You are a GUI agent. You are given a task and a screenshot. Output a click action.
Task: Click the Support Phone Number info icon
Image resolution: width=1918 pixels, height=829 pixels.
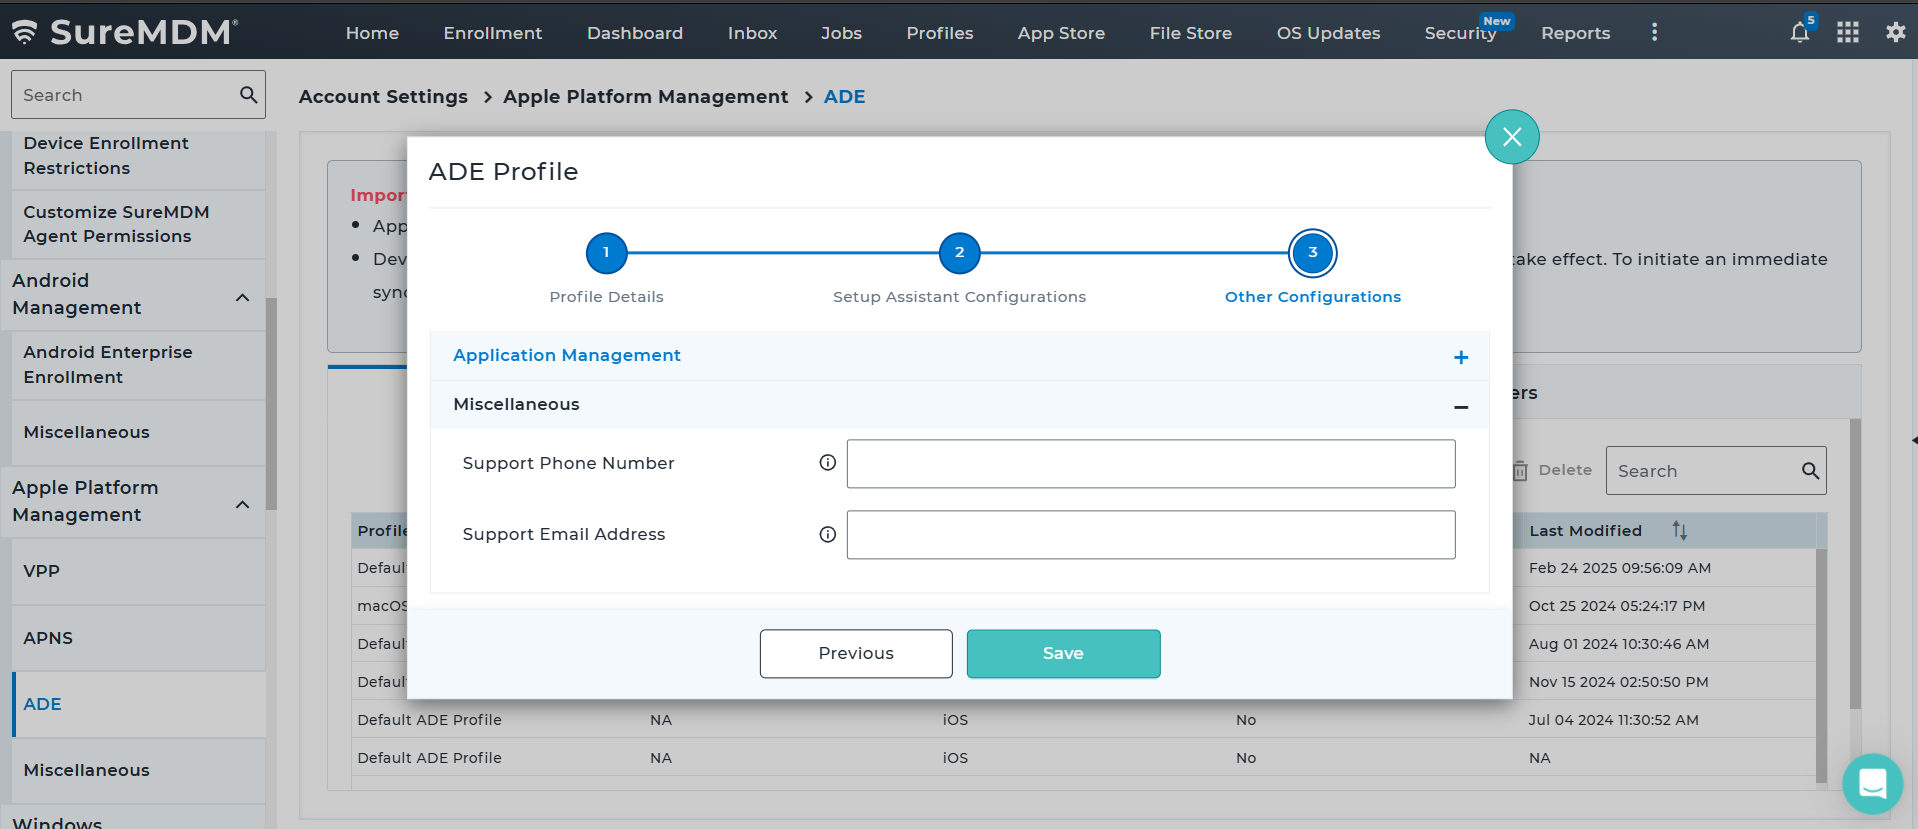coord(827,463)
